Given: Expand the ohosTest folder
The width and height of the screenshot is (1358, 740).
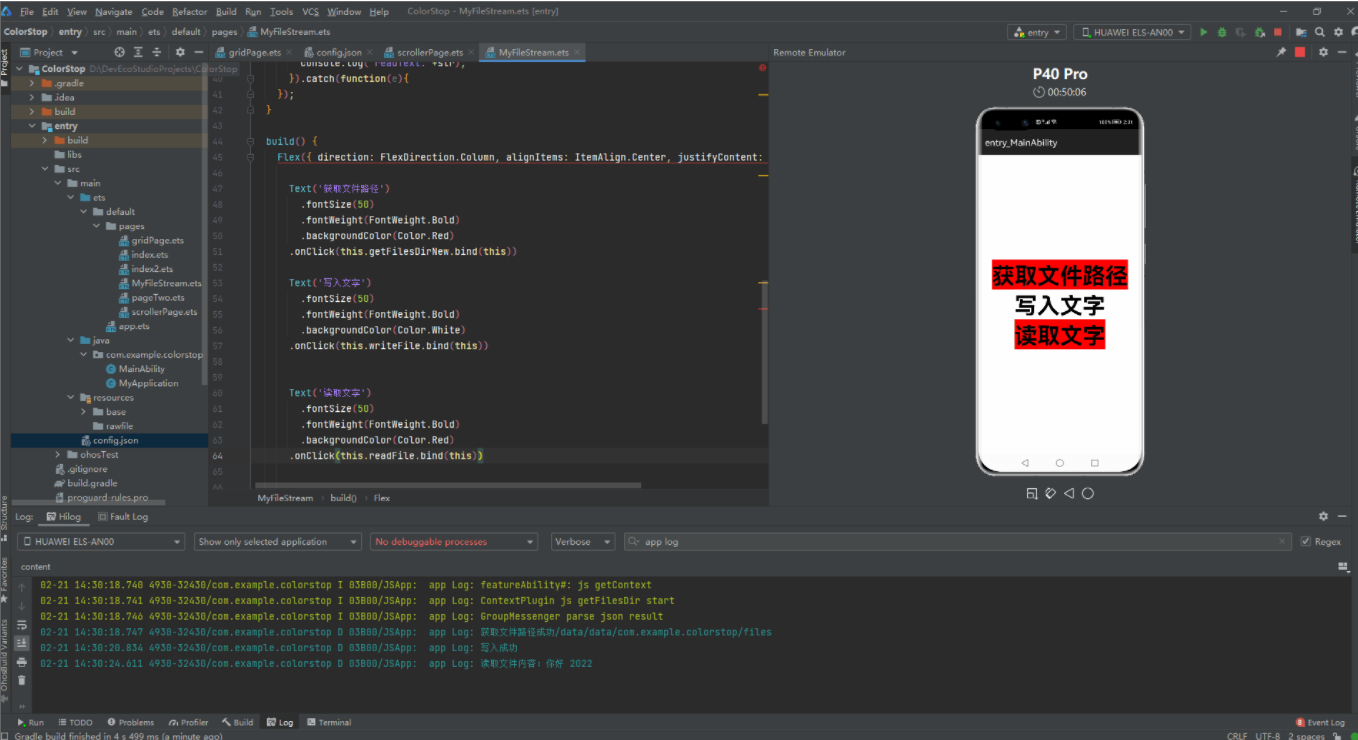Looking at the screenshot, I should pyautogui.click(x=59, y=455).
